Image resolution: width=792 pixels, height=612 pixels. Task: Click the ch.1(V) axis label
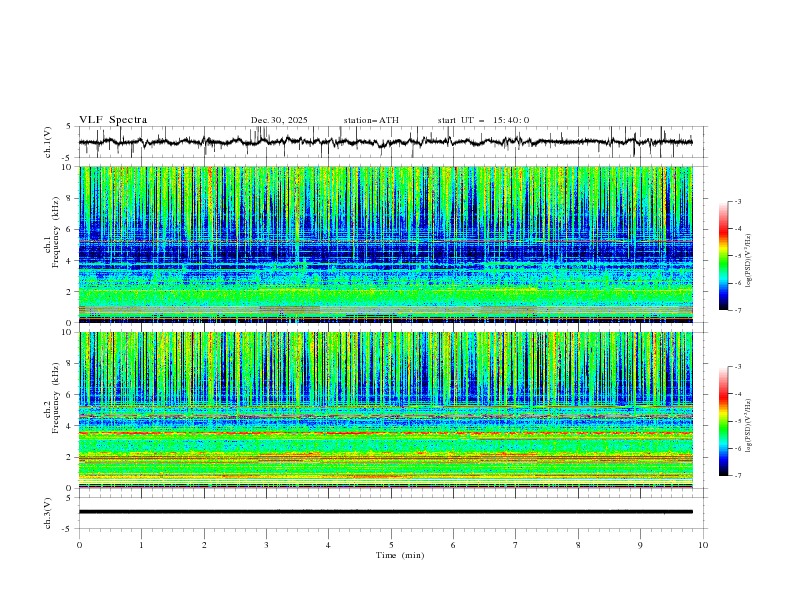point(48,142)
